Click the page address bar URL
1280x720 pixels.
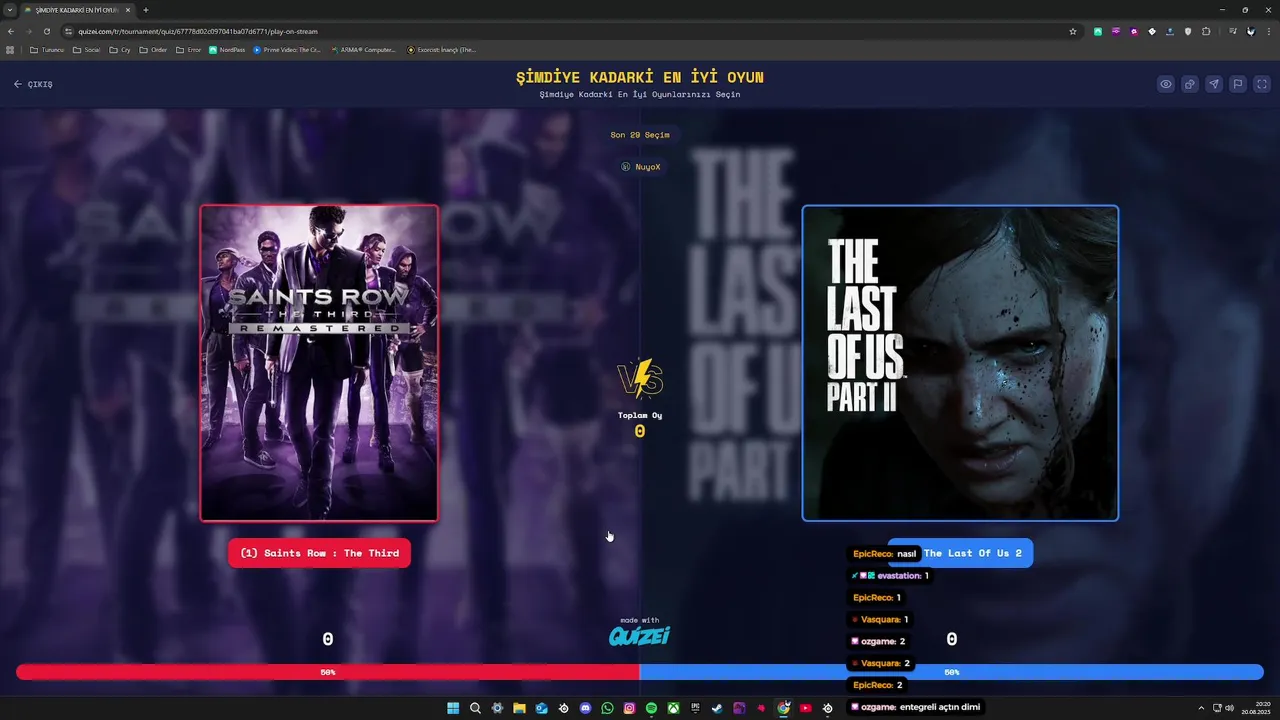198,31
